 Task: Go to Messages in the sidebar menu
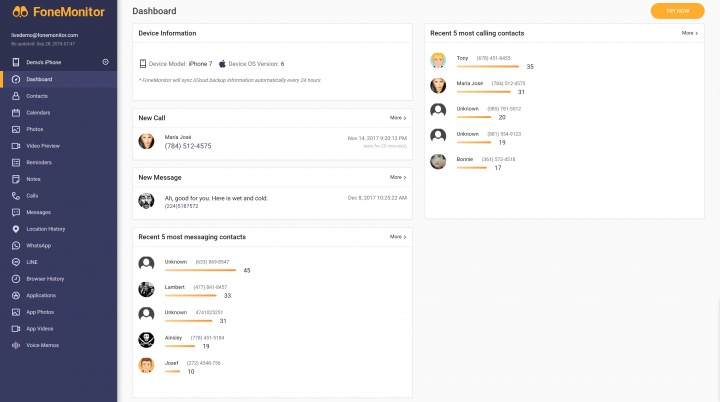point(39,212)
